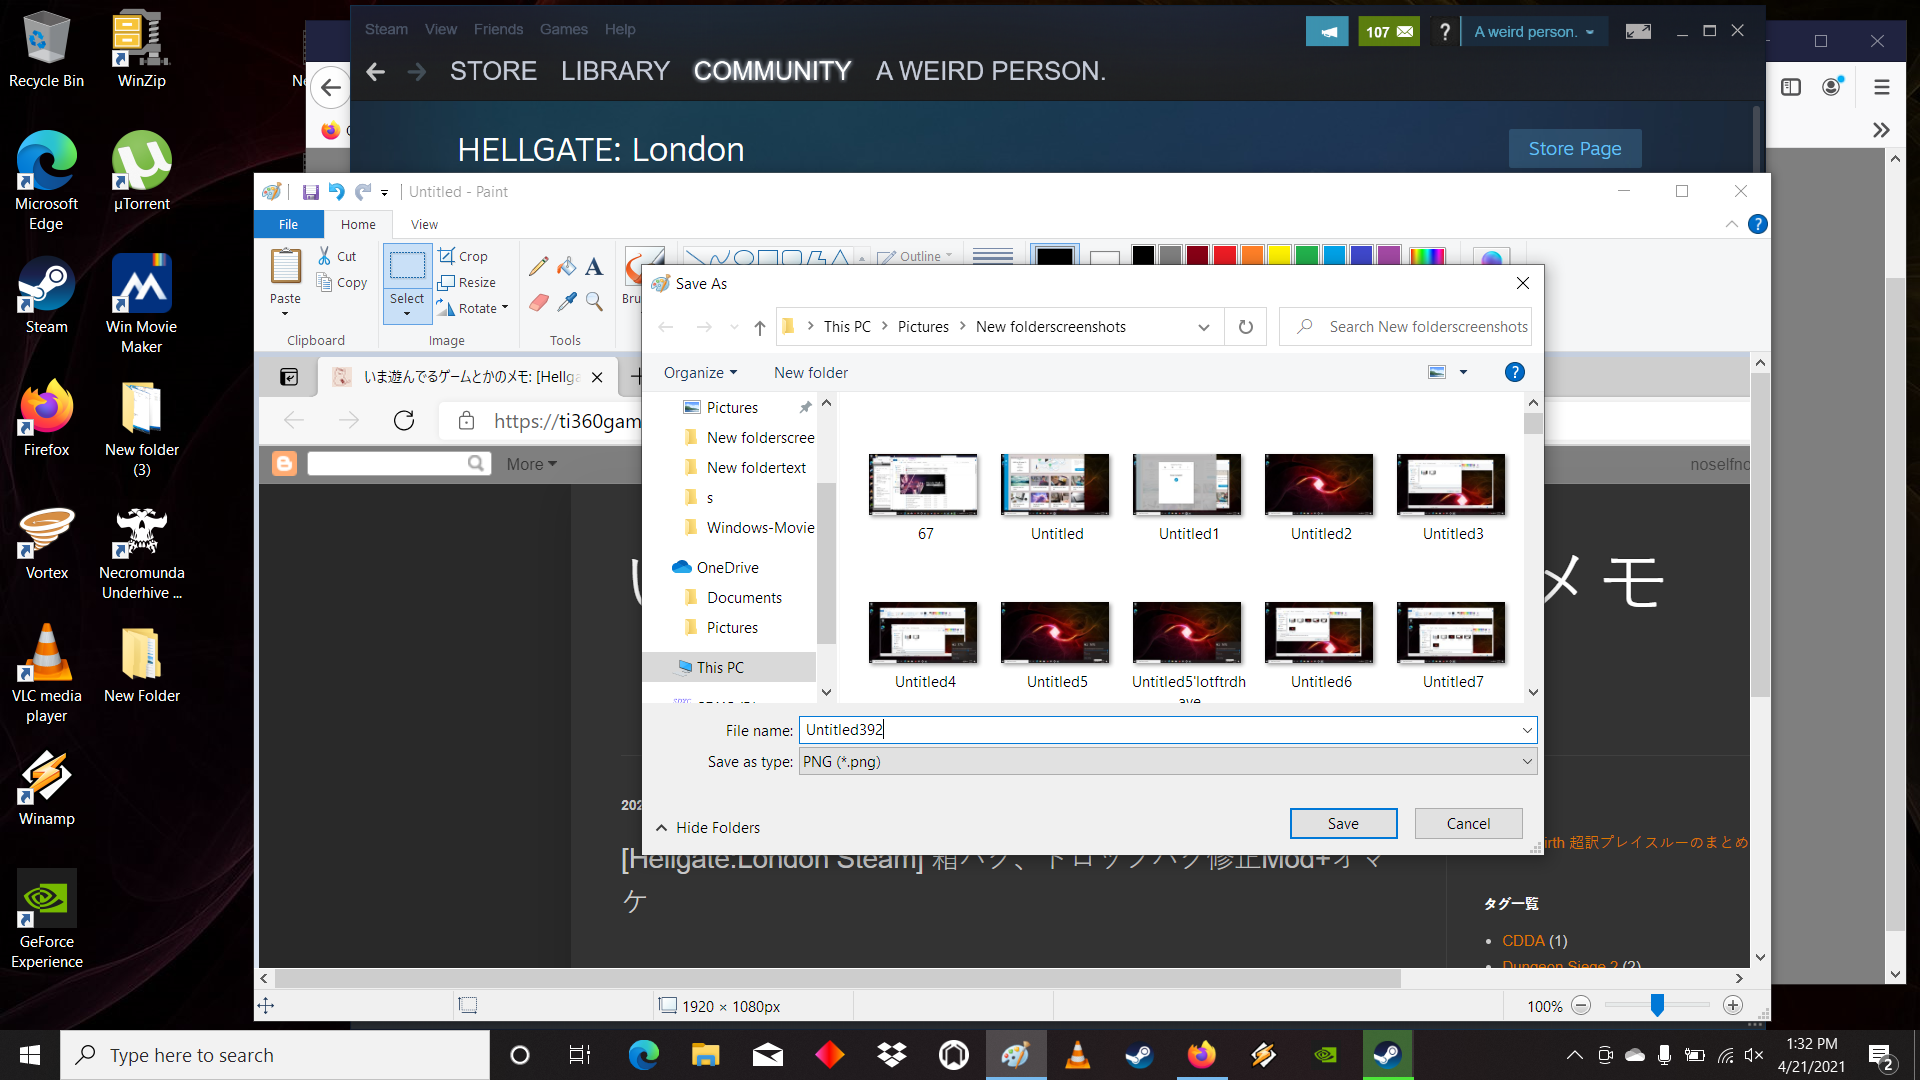Choose the Eraser tool
The height and width of the screenshot is (1080, 1920).
tap(538, 302)
